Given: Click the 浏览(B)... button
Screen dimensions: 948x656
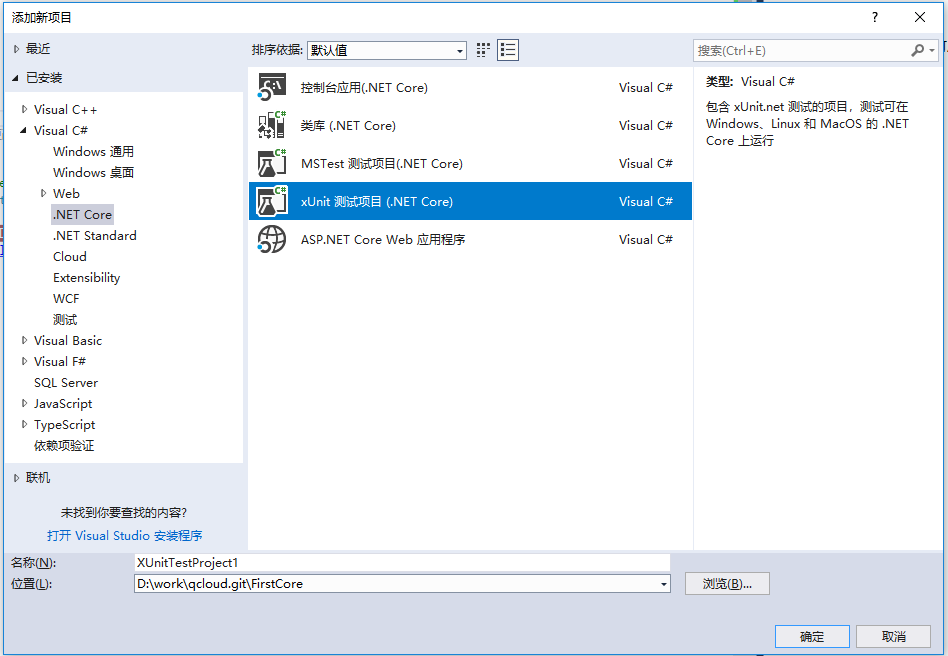Looking at the screenshot, I should [x=727, y=584].
